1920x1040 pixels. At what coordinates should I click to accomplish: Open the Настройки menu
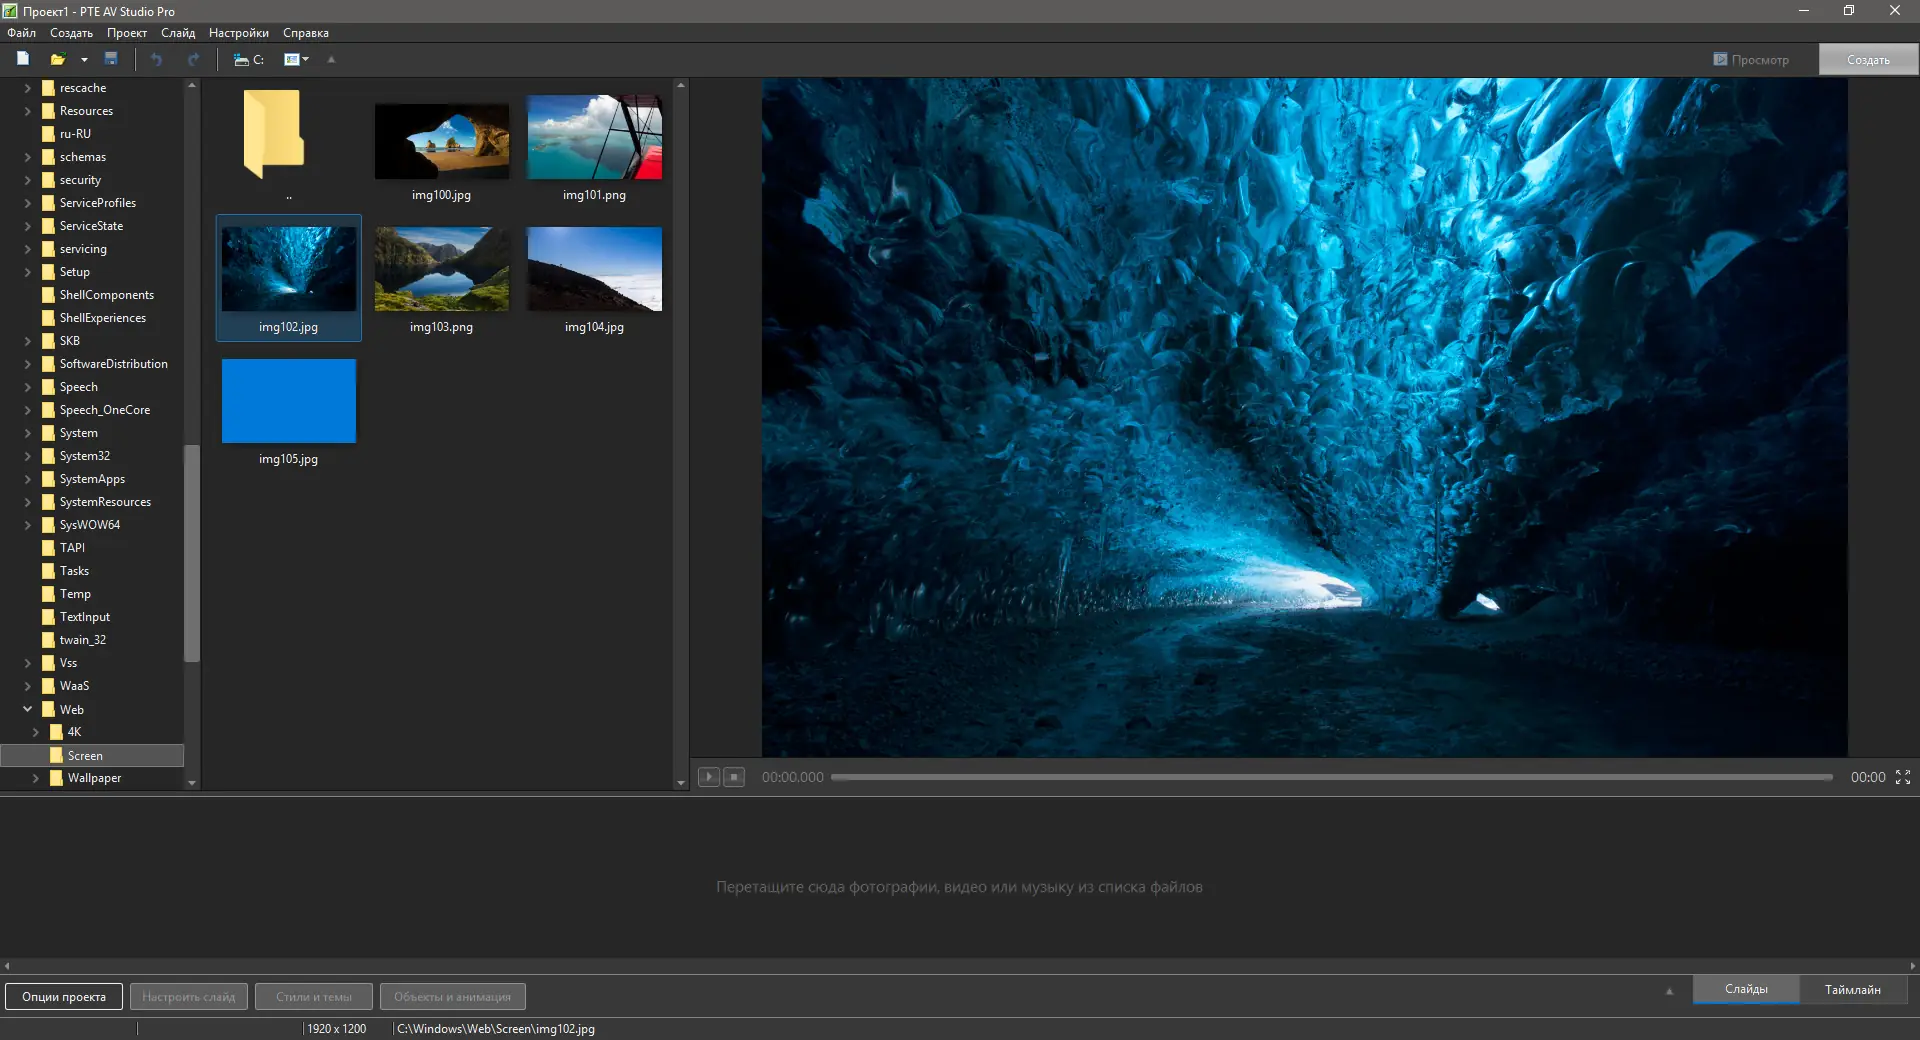(238, 33)
